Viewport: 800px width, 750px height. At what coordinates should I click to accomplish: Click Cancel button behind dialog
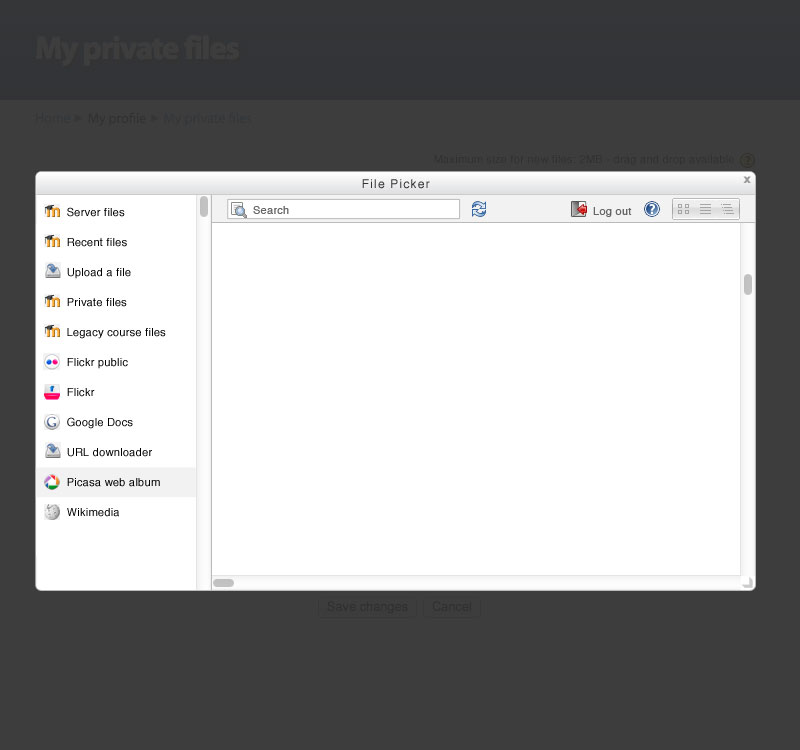point(452,607)
